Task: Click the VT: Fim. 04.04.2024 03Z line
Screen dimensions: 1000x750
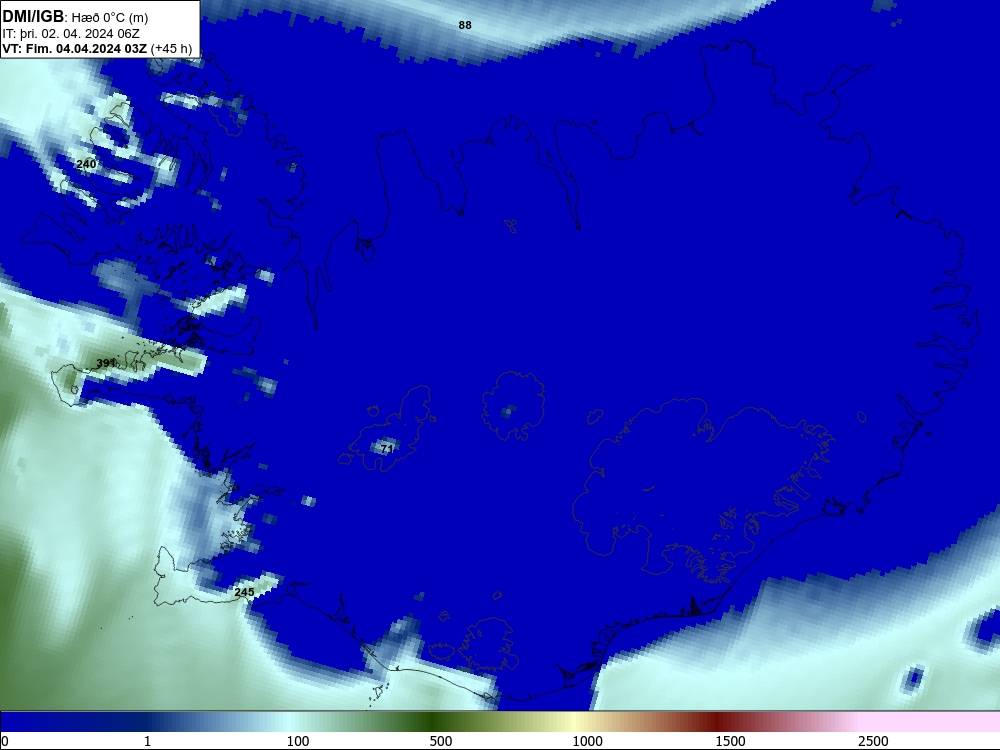Action: (97, 48)
